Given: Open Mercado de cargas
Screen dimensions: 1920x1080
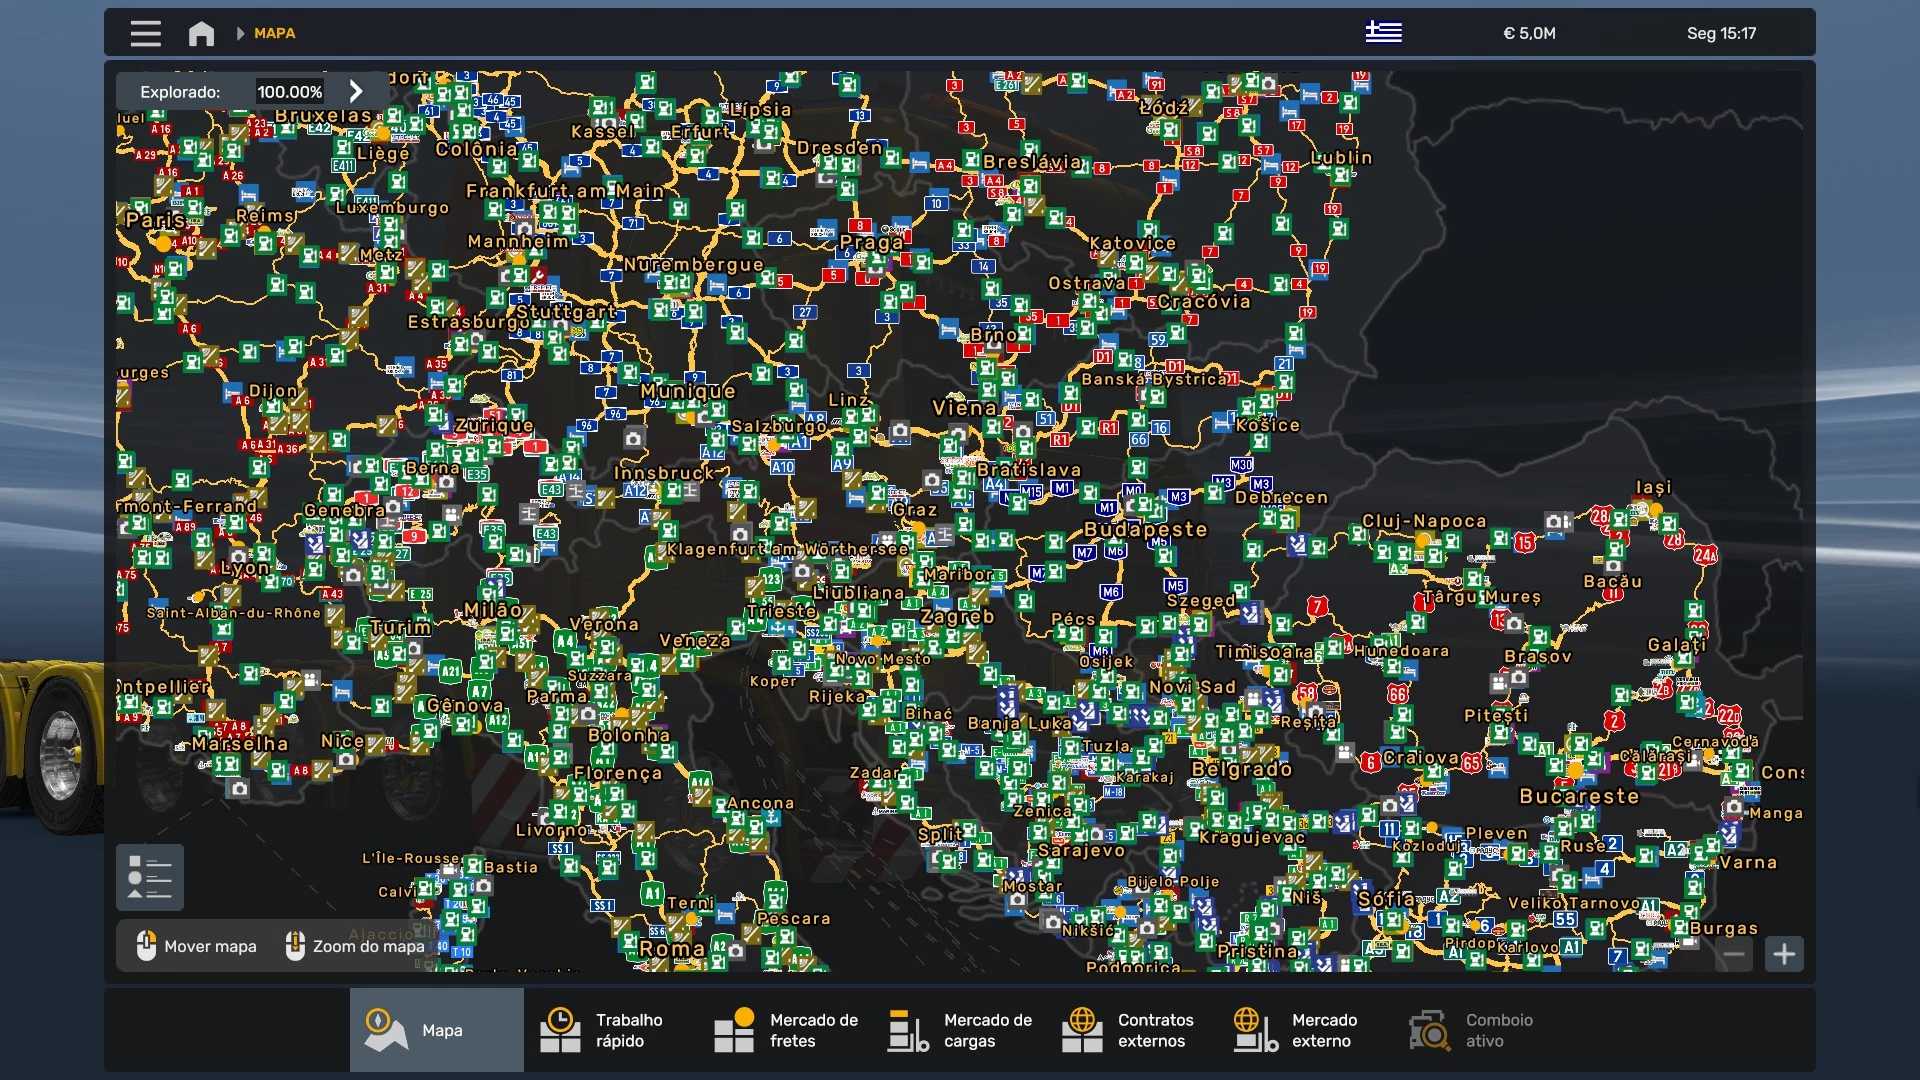Looking at the screenshot, I should (x=960, y=1030).
